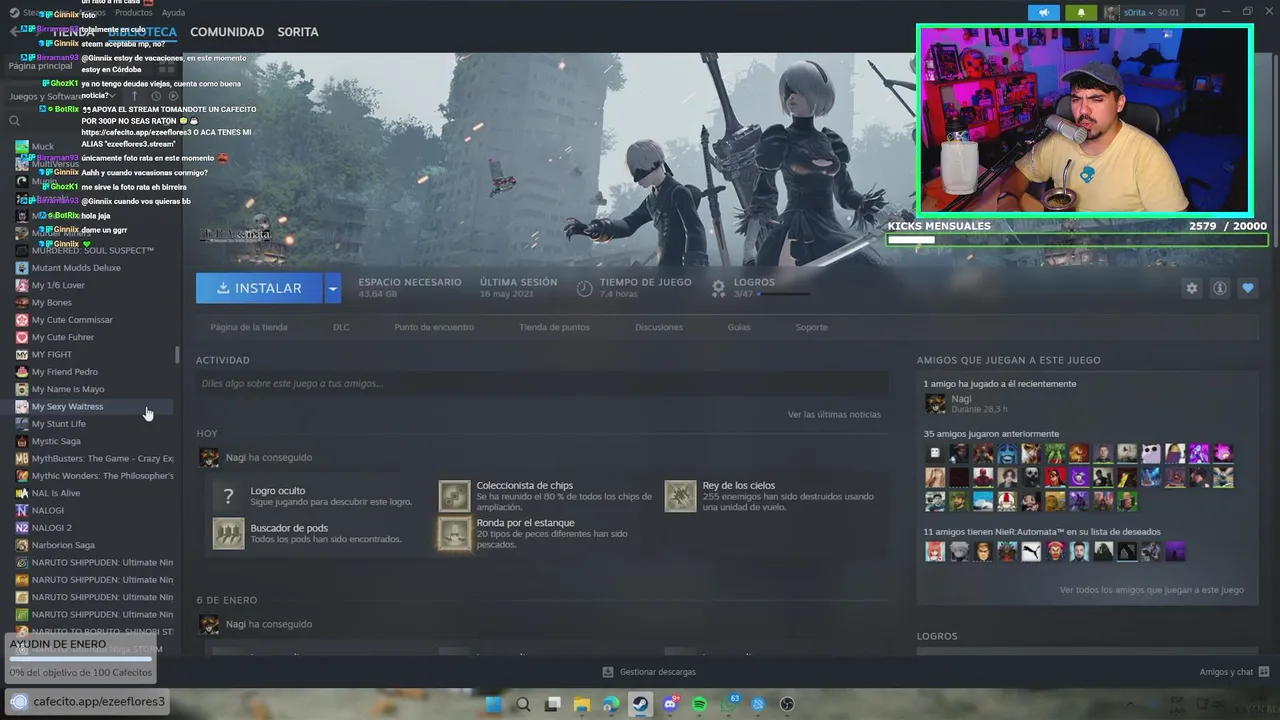Open Discord from taskbar

coord(670,704)
